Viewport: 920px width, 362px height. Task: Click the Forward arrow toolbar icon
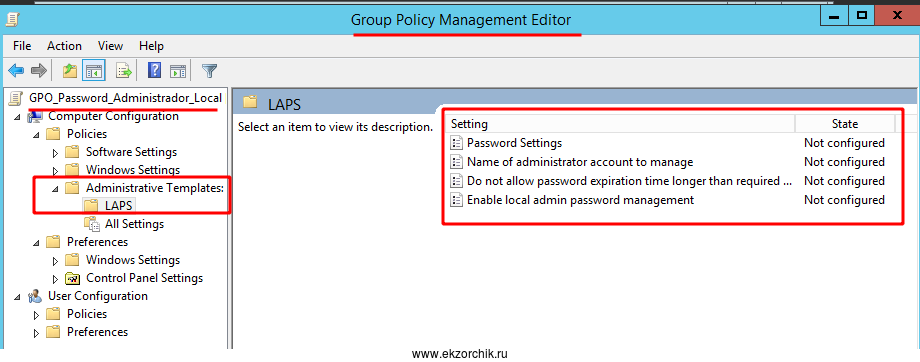pyautogui.click(x=39, y=71)
